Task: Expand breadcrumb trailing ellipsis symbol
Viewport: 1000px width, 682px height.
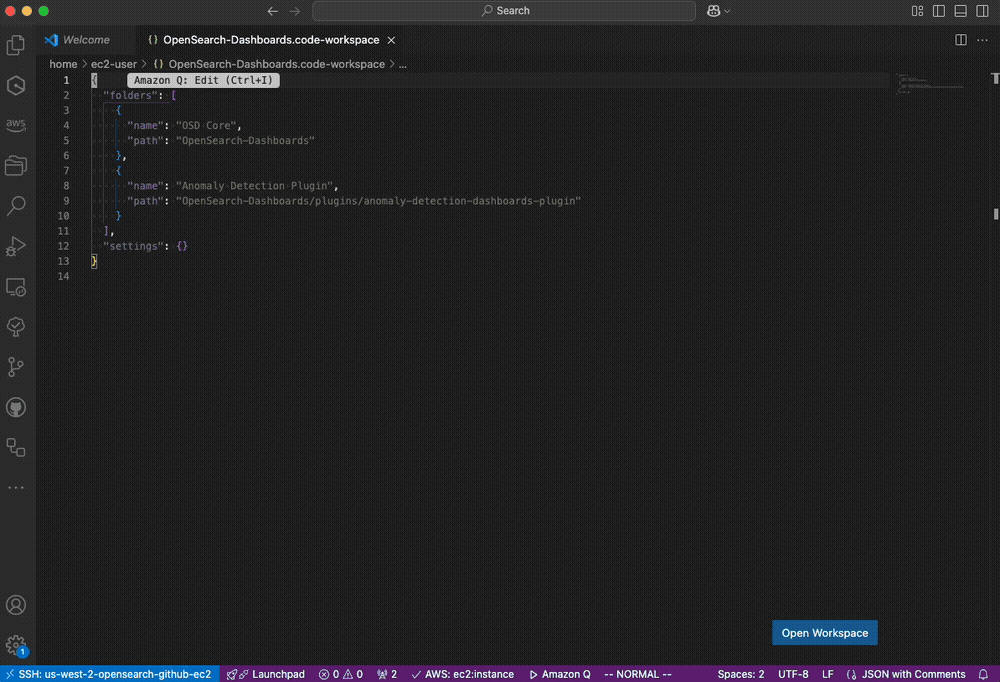Action: (402, 64)
